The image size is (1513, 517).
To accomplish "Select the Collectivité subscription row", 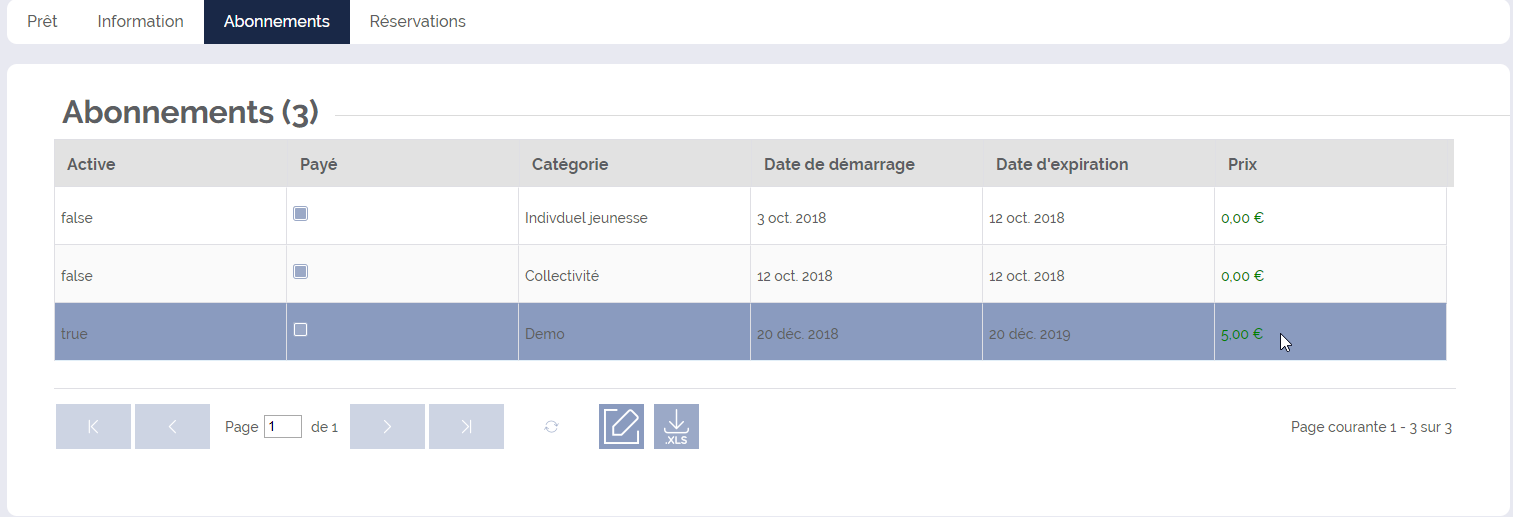I will tap(750, 274).
